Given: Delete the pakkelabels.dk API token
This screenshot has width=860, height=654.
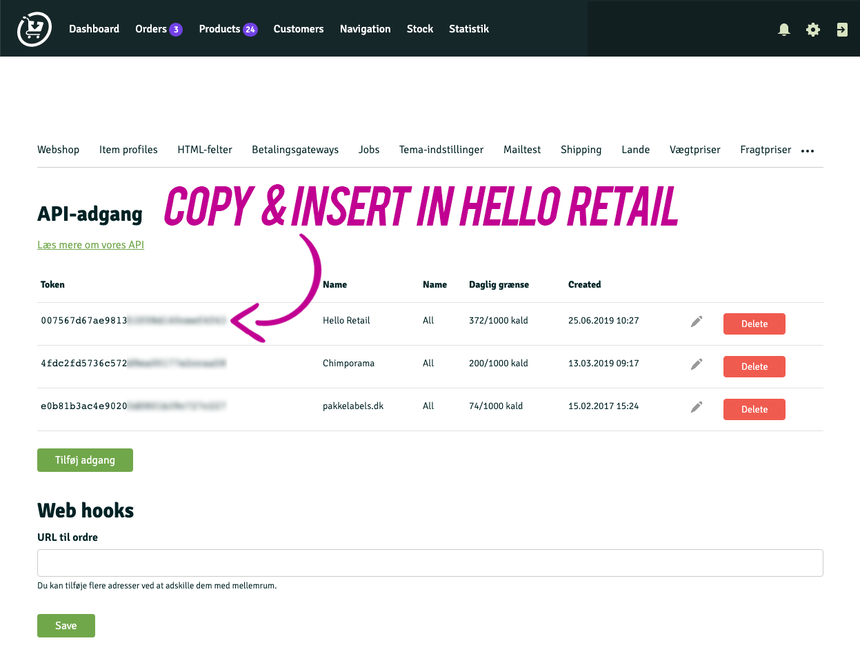Looking at the screenshot, I should 754,409.
